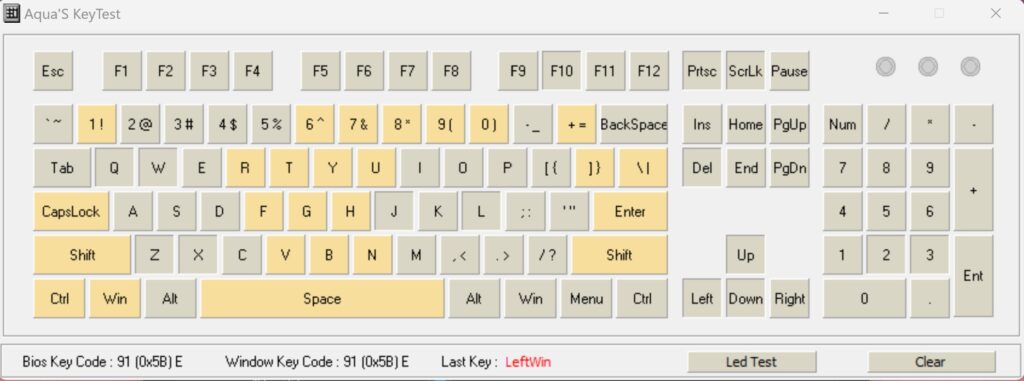The height and width of the screenshot is (381, 1024).
Task: Start the Led Test
Action: tap(752, 361)
